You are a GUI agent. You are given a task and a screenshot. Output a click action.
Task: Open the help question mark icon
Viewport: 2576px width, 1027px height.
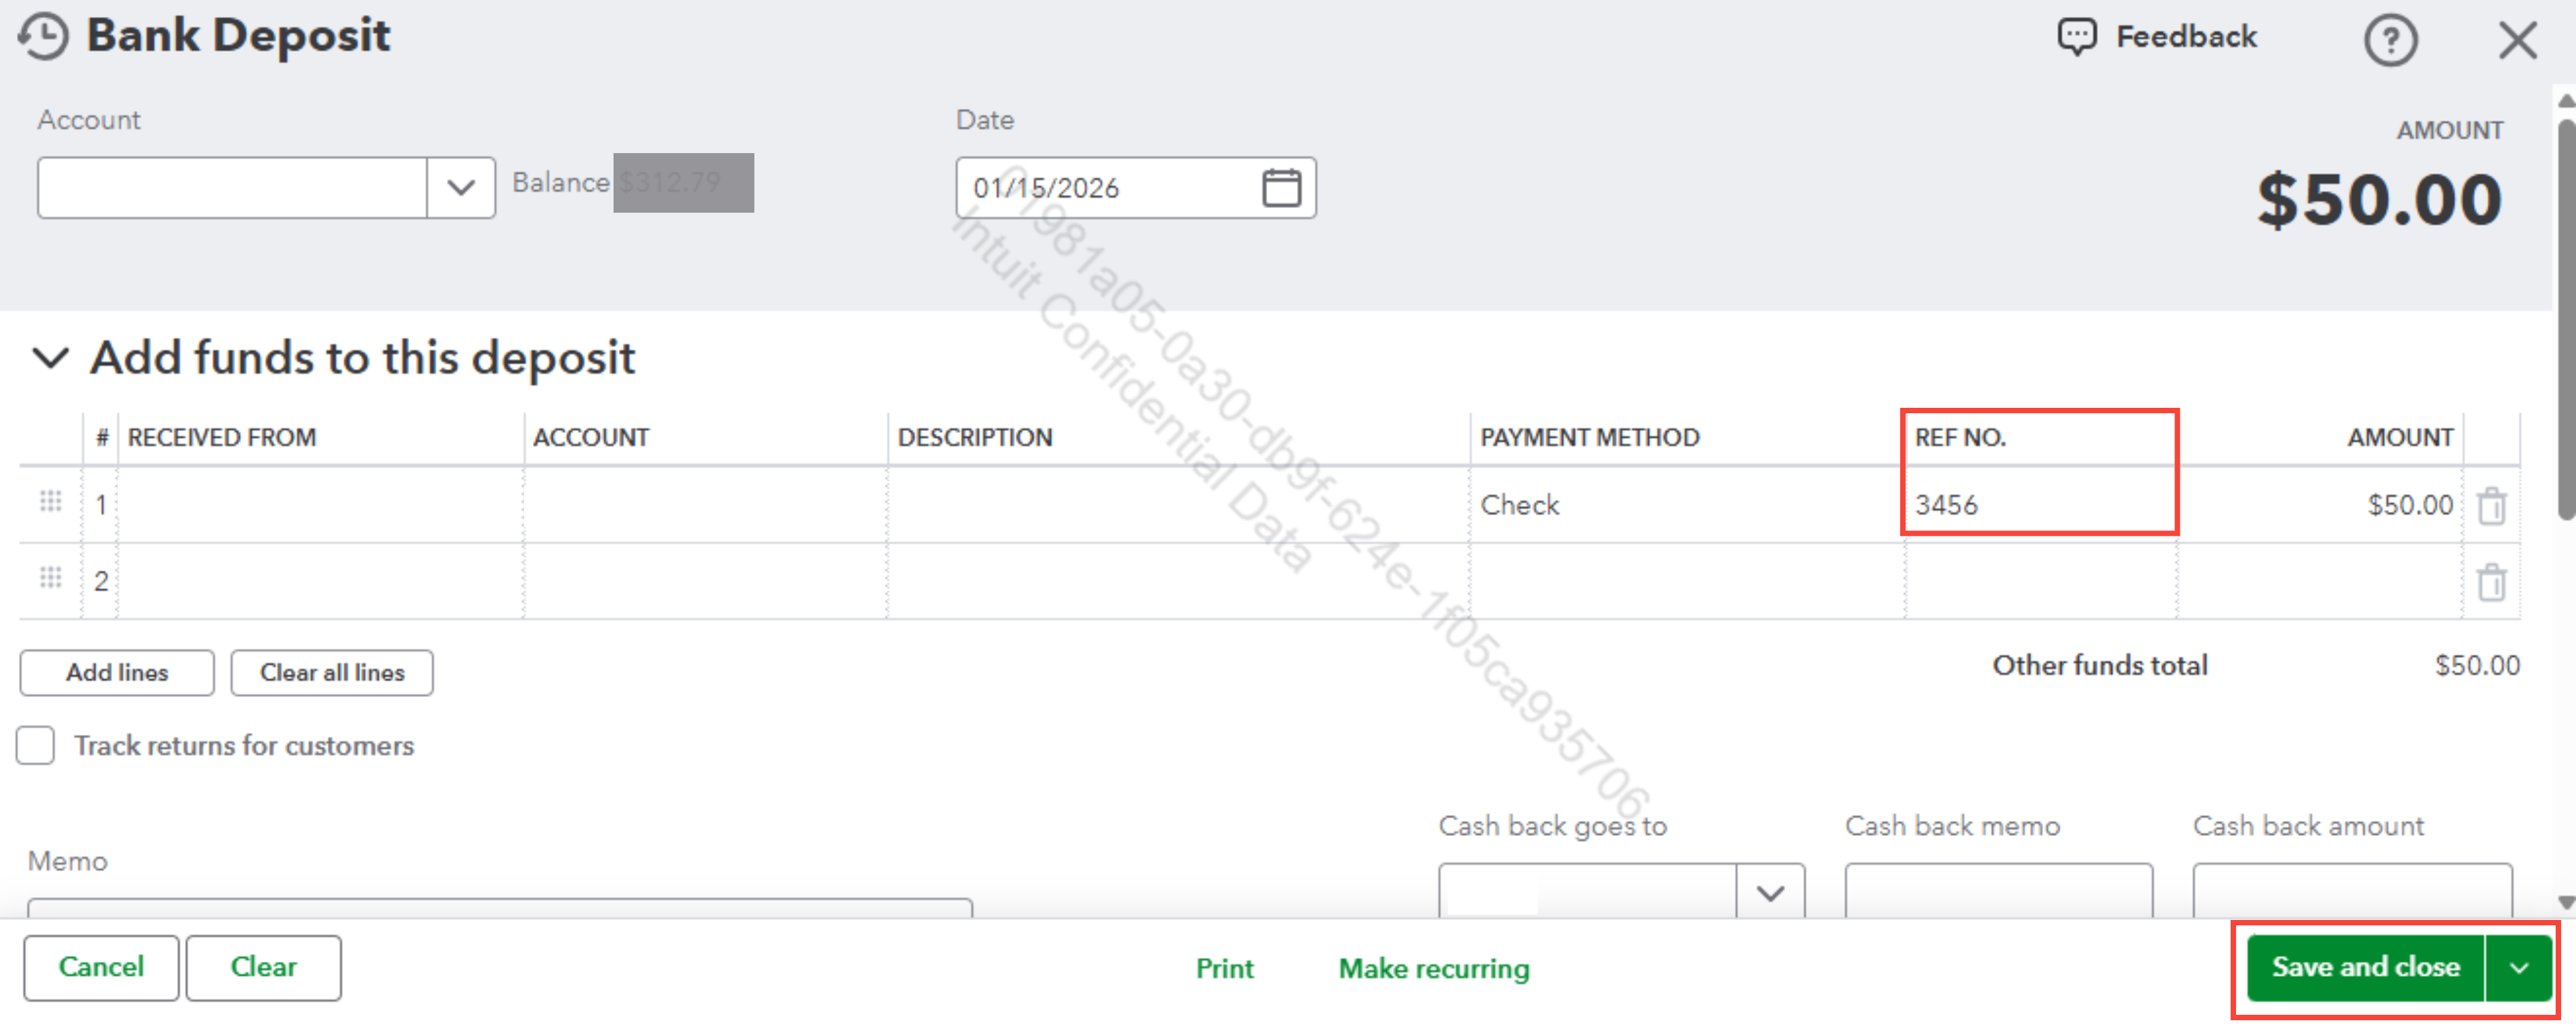point(2389,41)
